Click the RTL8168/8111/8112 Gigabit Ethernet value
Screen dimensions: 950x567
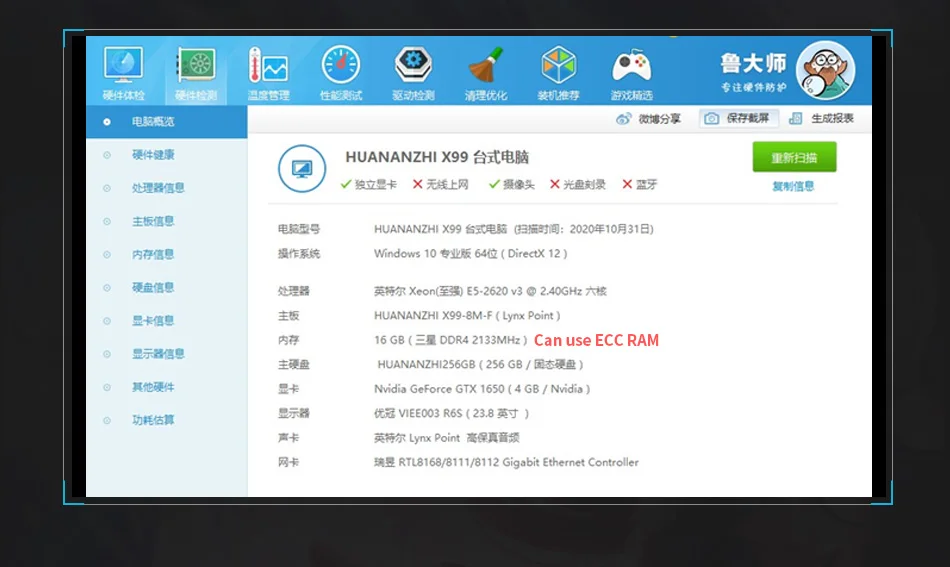[x=507, y=462]
